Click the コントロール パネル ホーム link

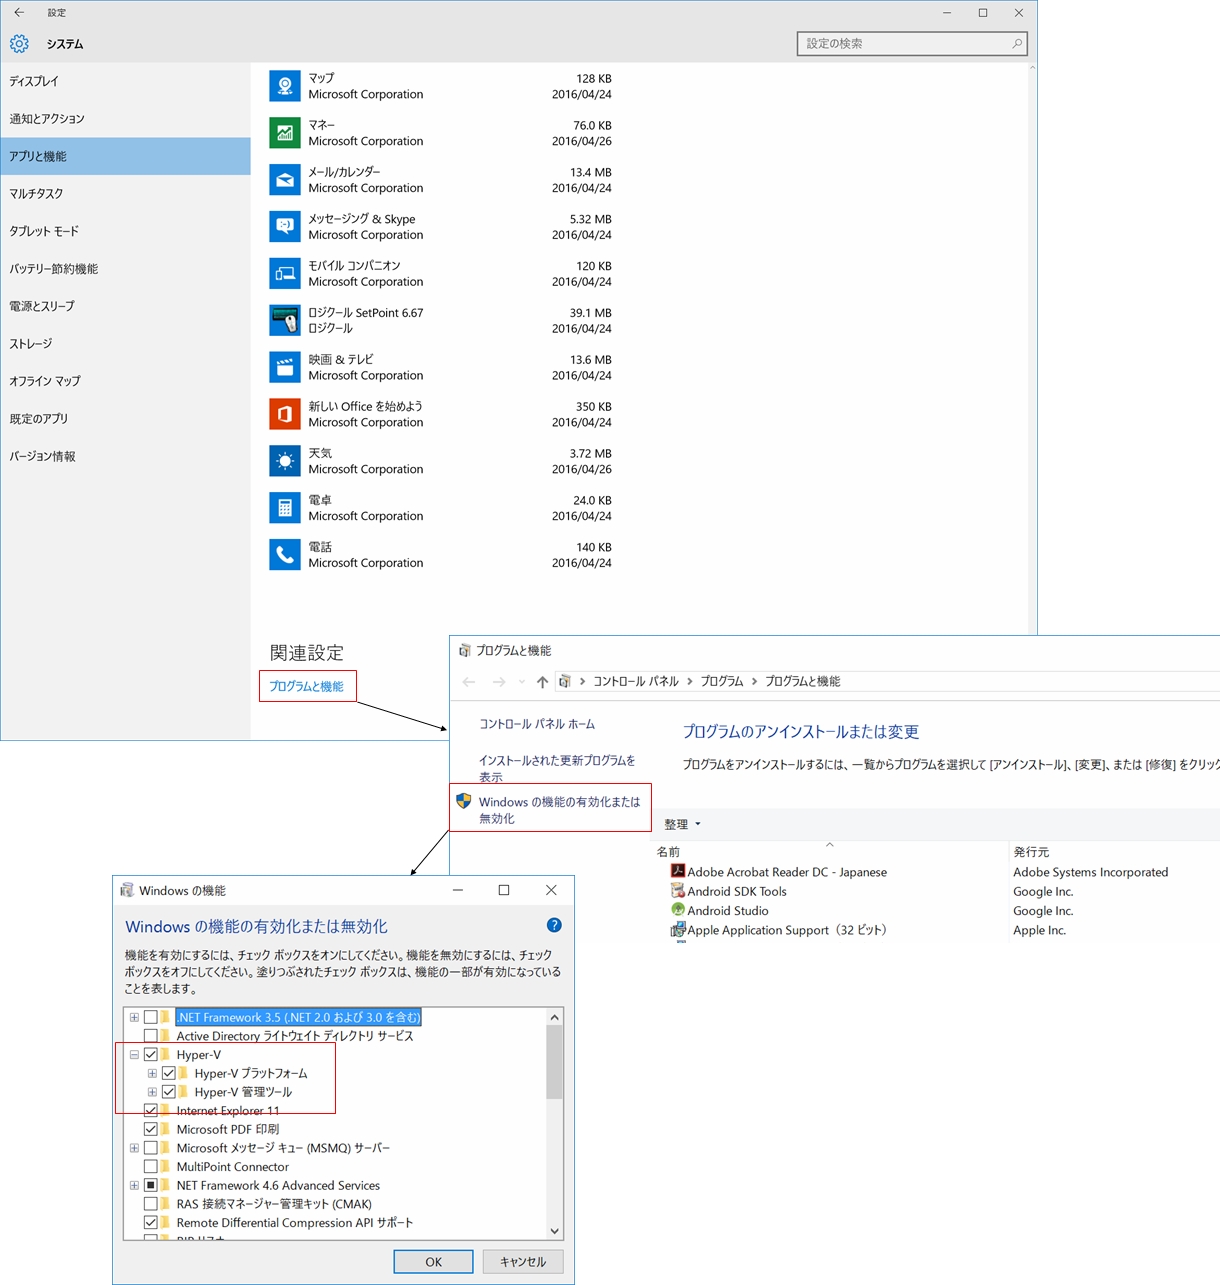pyautogui.click(x=537, y=724)
